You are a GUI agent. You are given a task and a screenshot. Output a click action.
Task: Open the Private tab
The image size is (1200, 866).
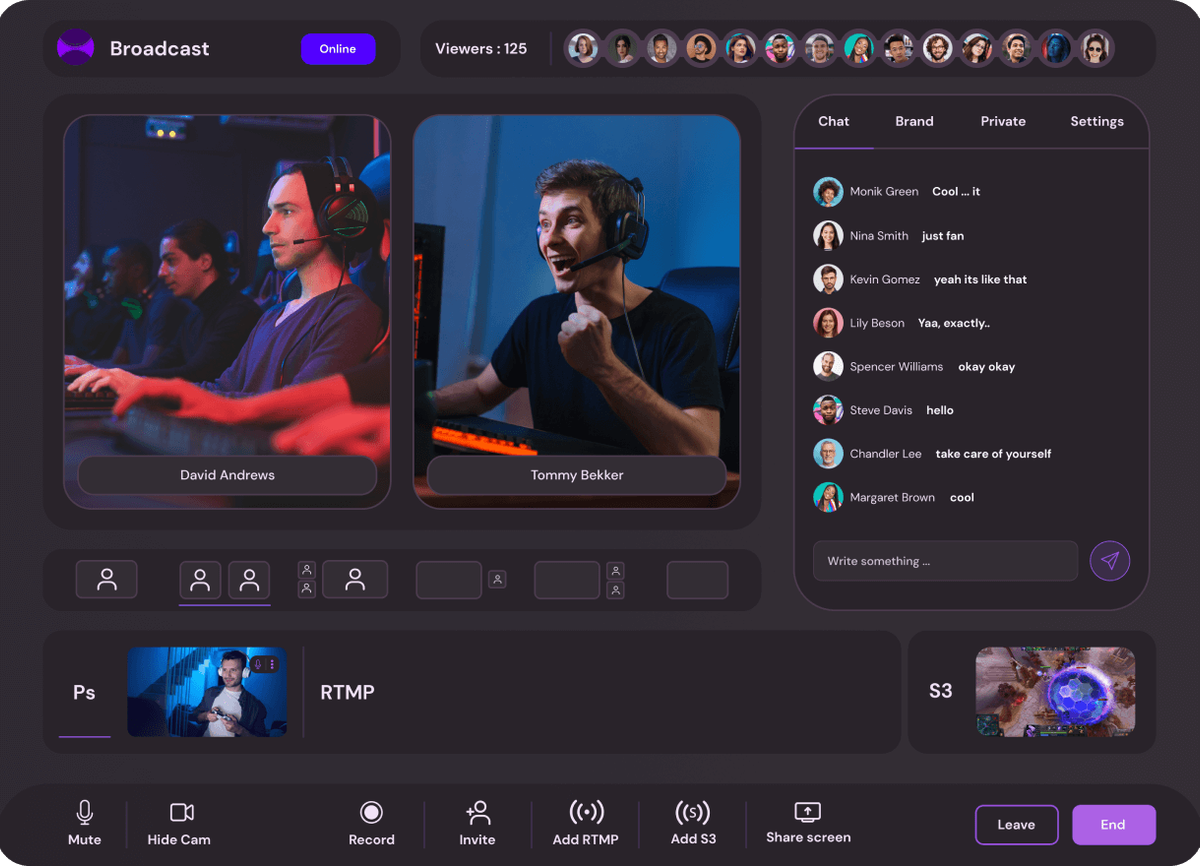coord(1003,121)
